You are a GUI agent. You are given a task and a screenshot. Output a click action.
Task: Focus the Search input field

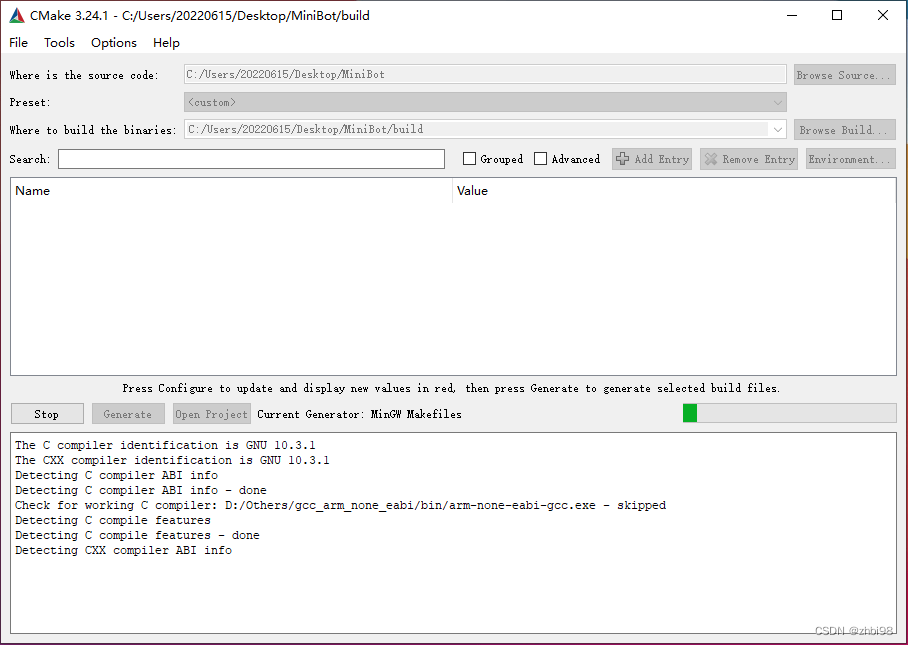click(x=251, y=159)
